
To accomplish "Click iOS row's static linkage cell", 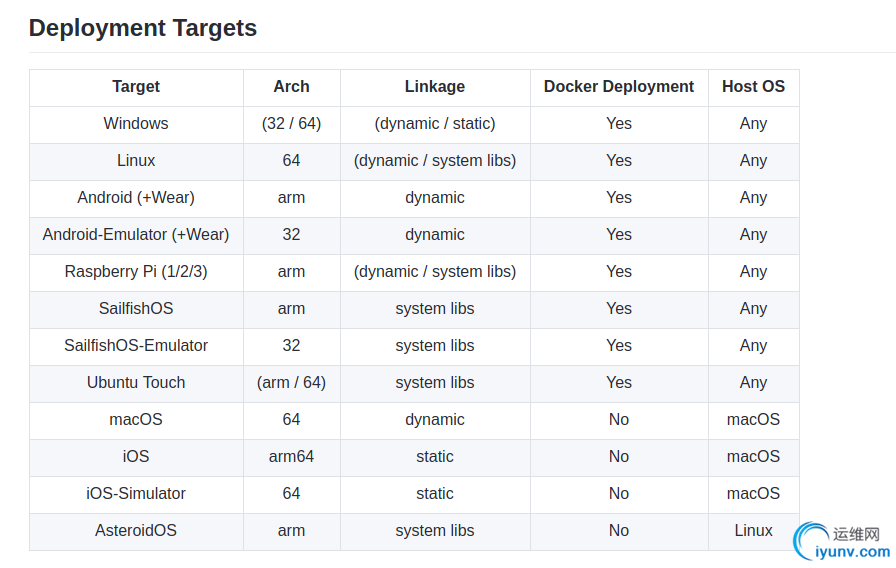I will (x=435, y=457).
